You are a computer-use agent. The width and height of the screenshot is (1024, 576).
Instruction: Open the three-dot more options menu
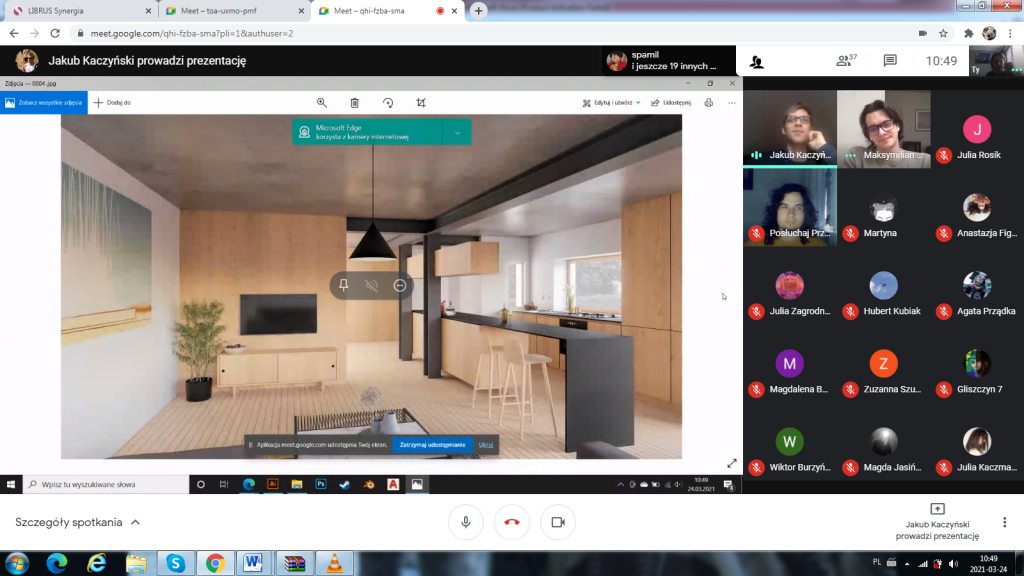coord(1004,522)
